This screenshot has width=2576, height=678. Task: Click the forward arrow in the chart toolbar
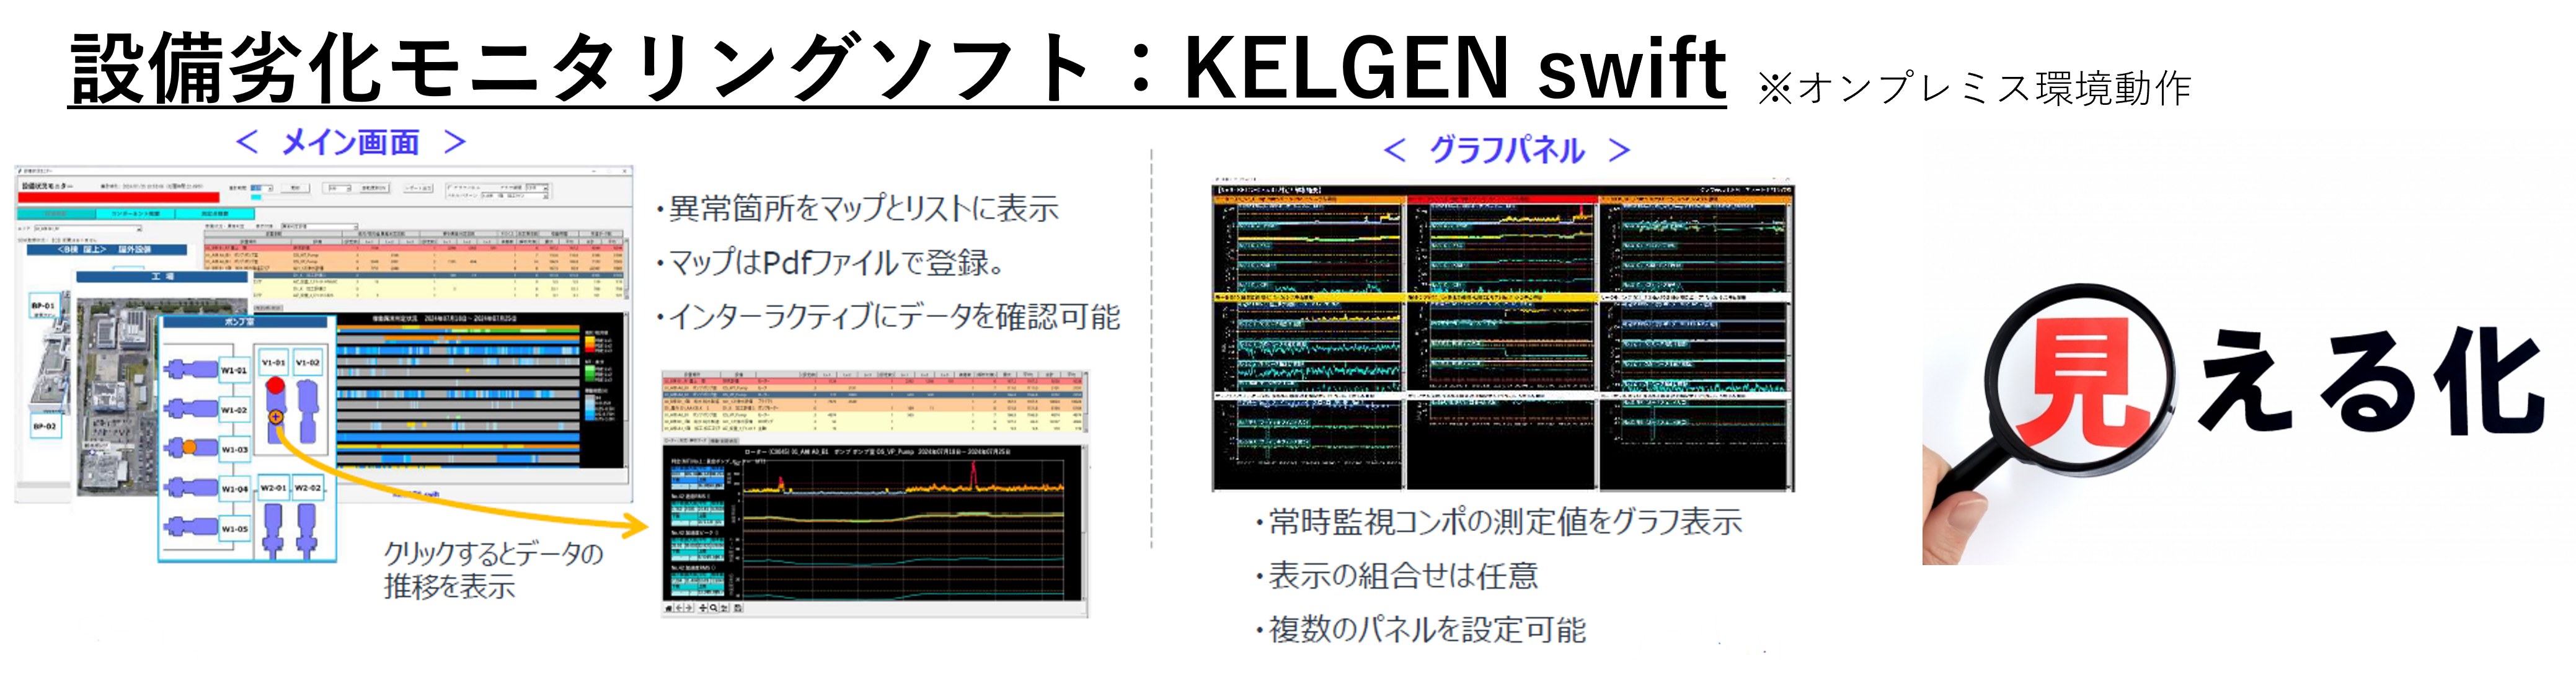(688, 608)
